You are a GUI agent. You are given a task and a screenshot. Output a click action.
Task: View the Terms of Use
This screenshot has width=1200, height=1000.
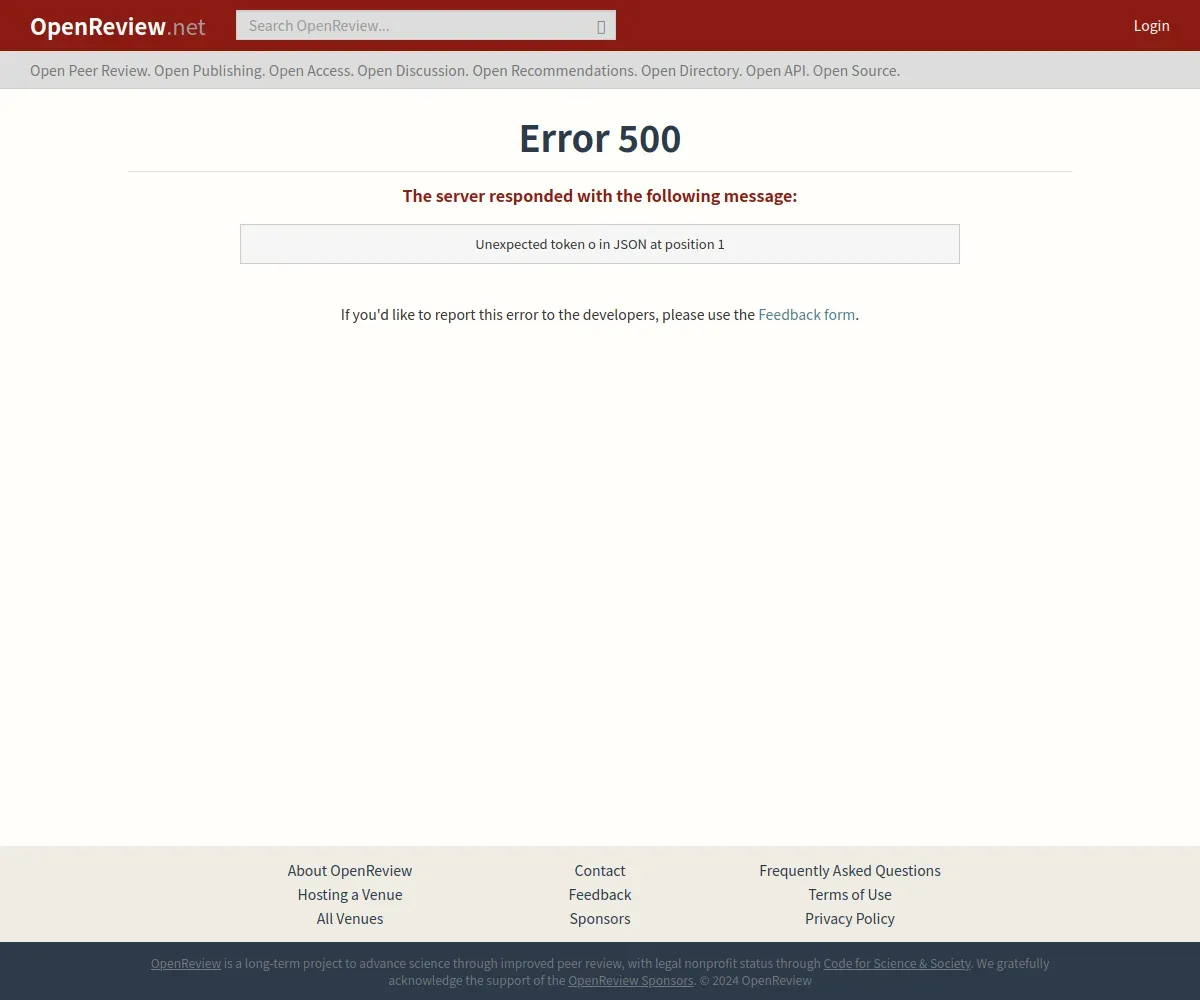850,894
